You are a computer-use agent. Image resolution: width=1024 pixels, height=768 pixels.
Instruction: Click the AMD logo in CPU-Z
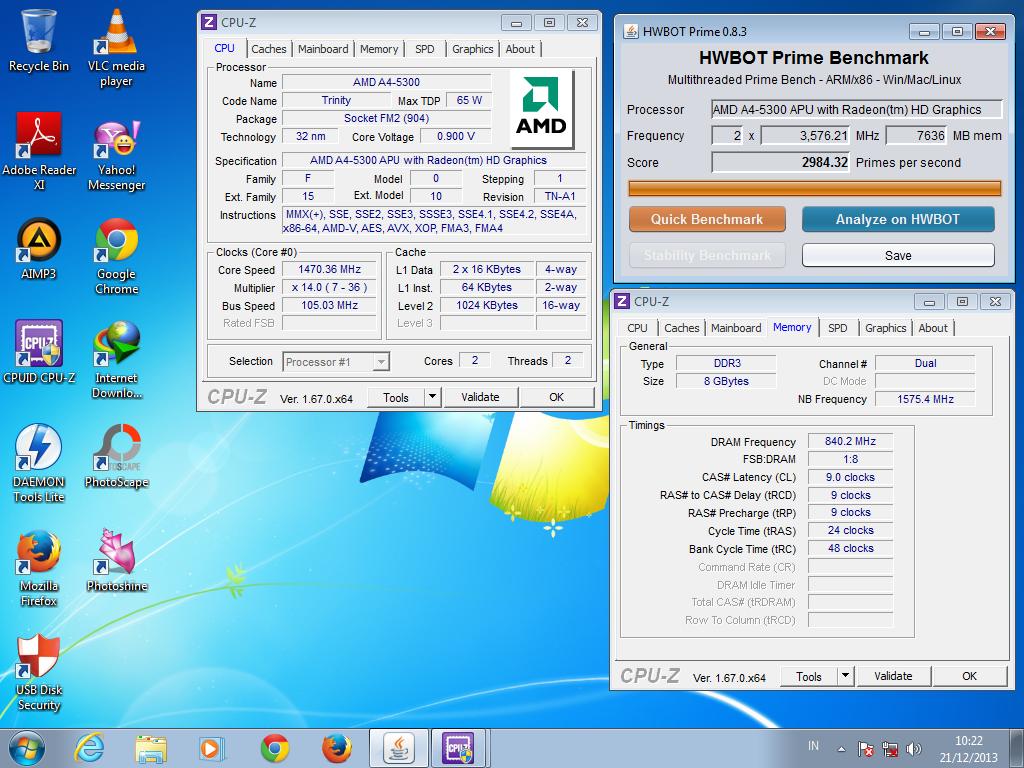(x=542, y=109)
